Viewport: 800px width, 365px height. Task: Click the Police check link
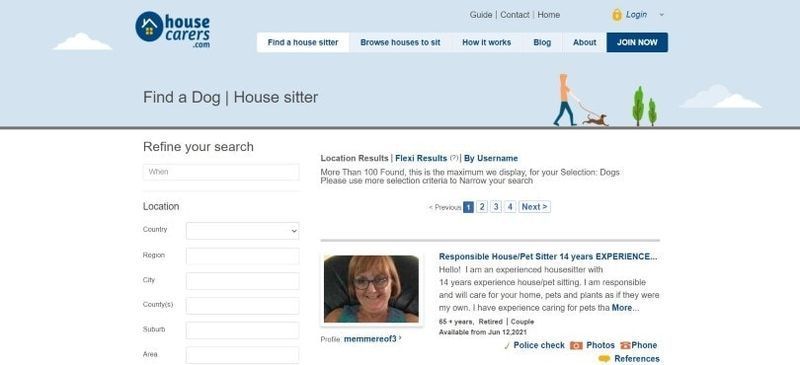click(x=539, y=346)
